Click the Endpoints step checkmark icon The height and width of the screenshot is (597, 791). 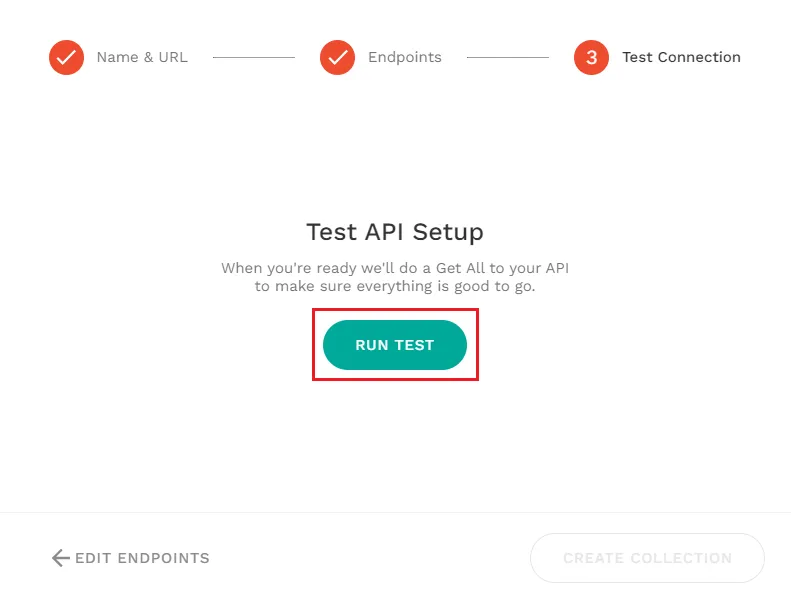click(x=337, y=58)
